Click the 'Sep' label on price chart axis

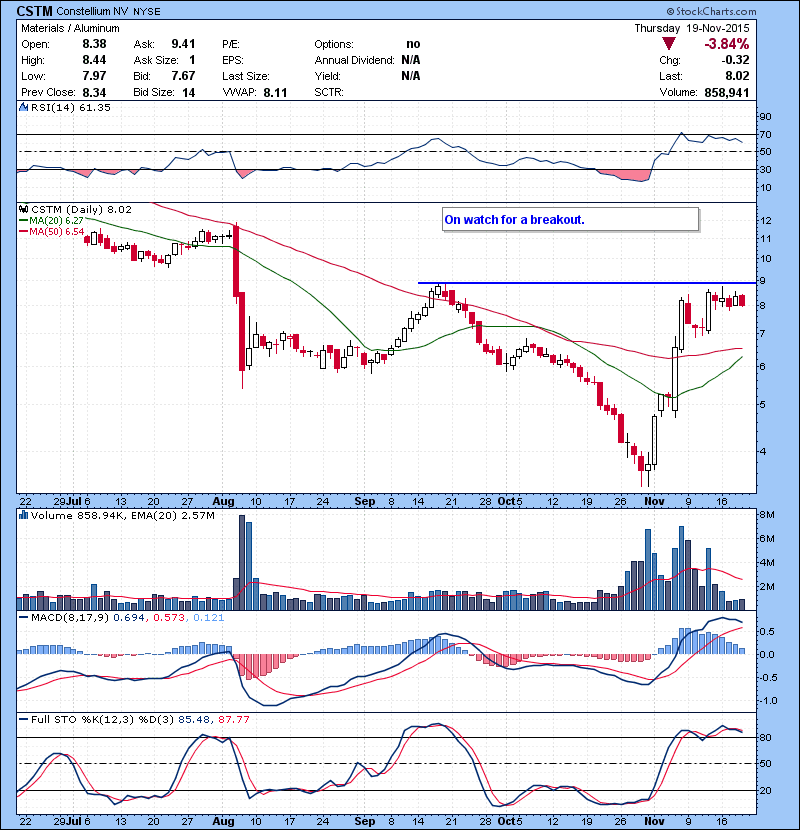pyautogui.click(x=365, y=501)
